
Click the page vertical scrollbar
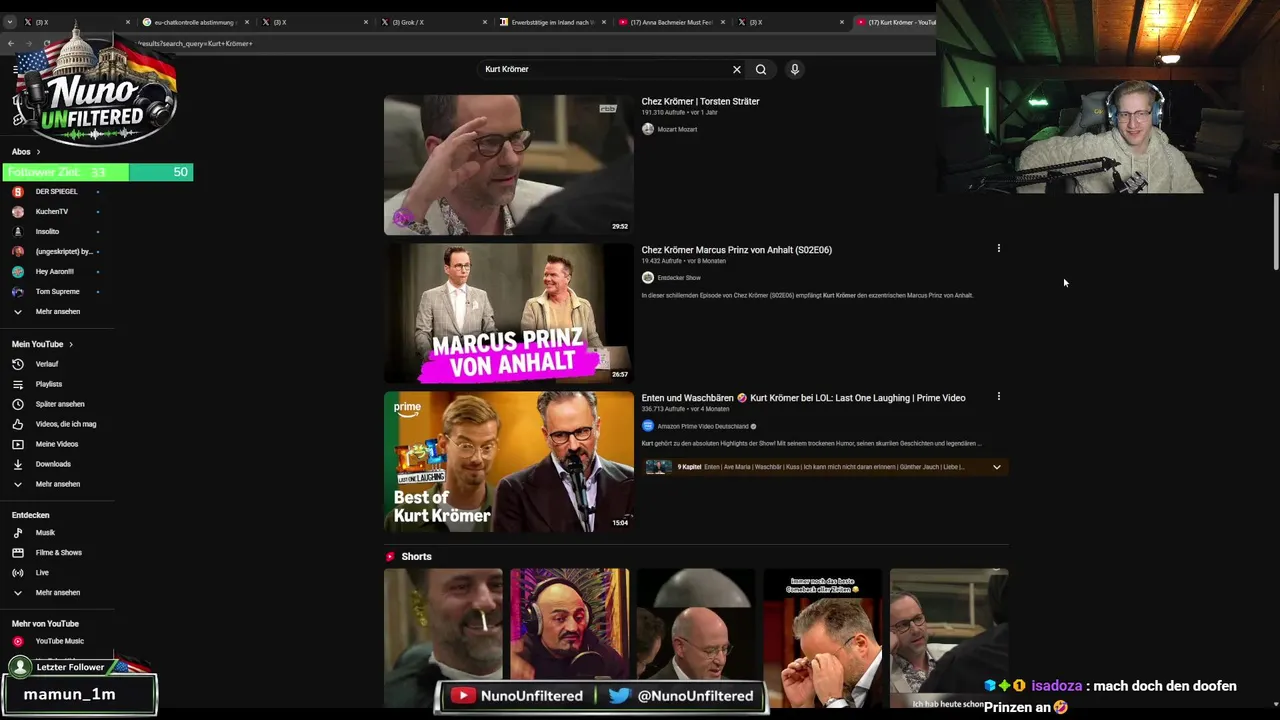click(x=1275, y=232)
